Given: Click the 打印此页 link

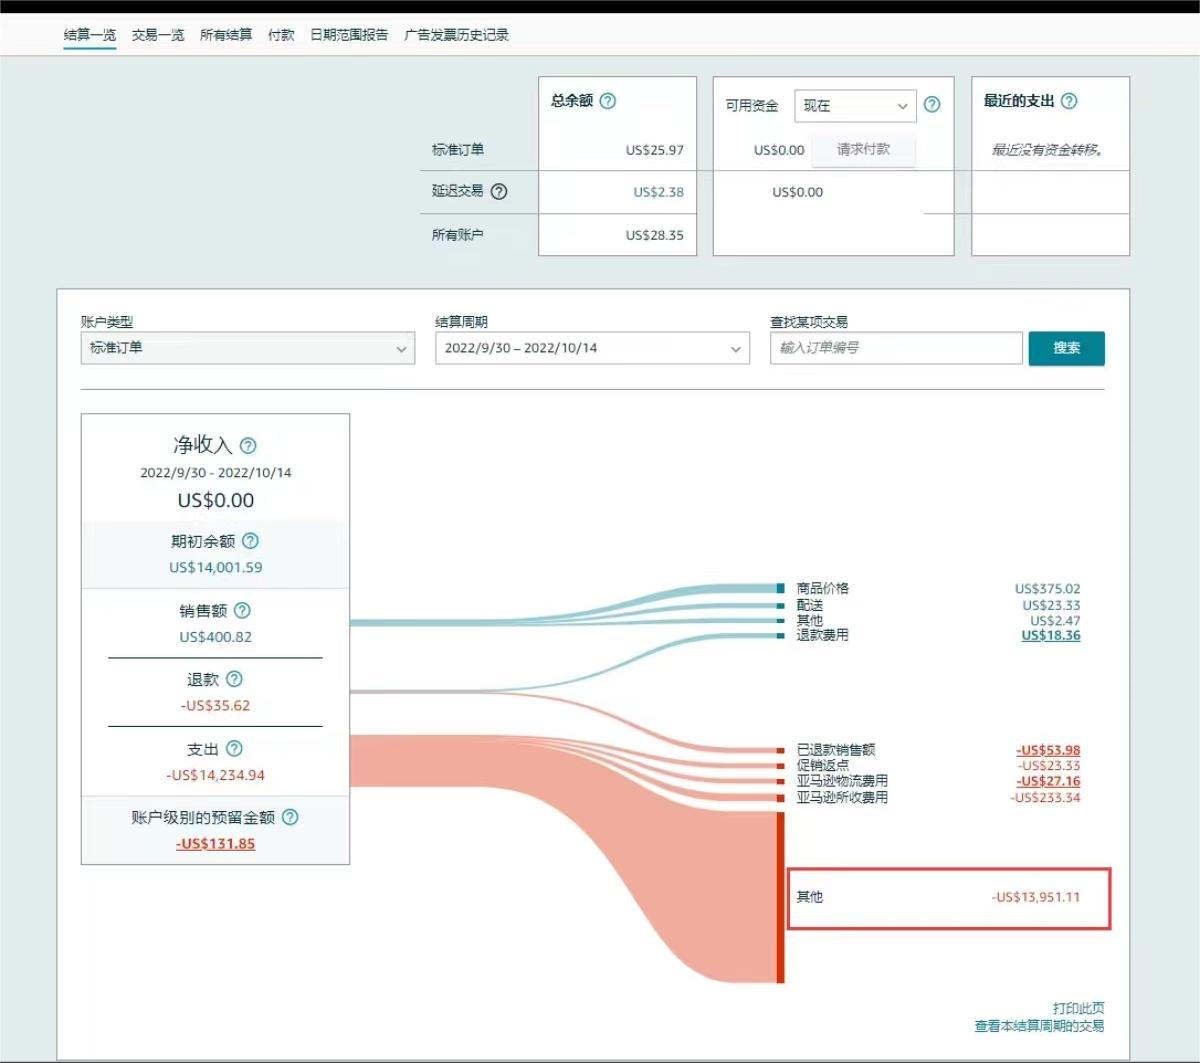Looking at the screenshot, I should pyautogui.click(x=1078, y=1008).
